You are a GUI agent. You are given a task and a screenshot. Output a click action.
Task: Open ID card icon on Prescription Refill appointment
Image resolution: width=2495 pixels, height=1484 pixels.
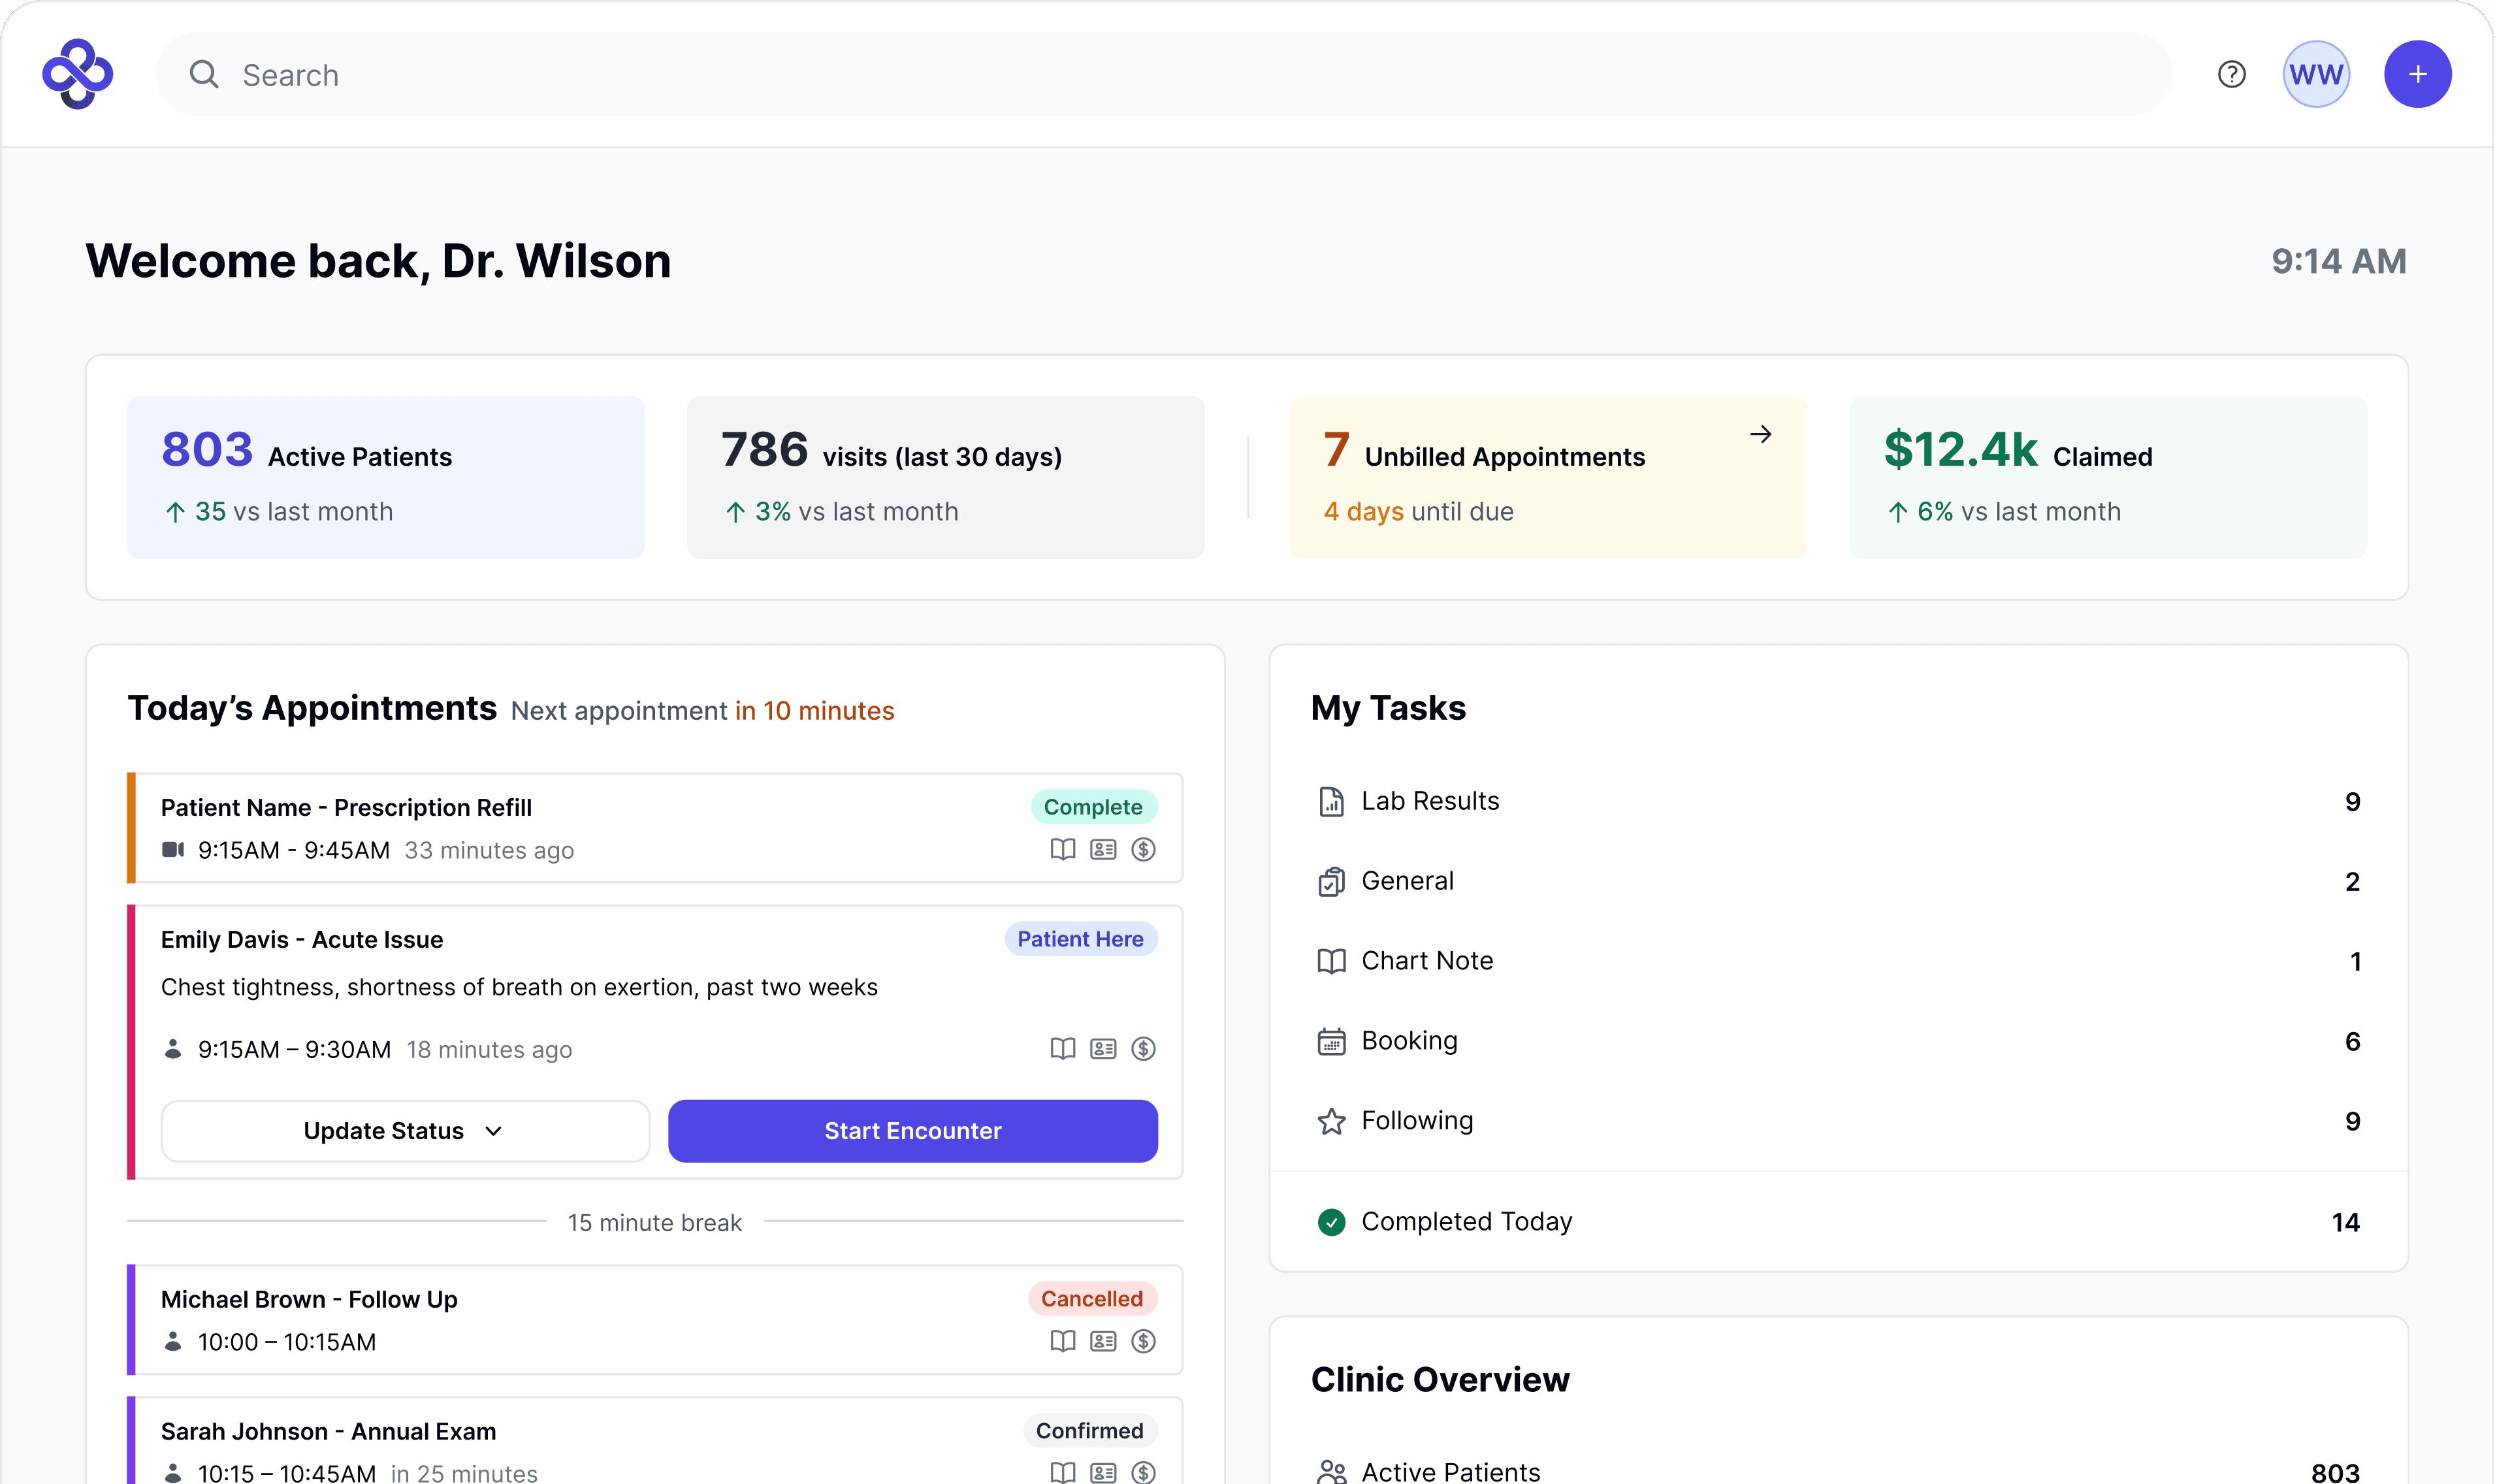click(1103, 849)
